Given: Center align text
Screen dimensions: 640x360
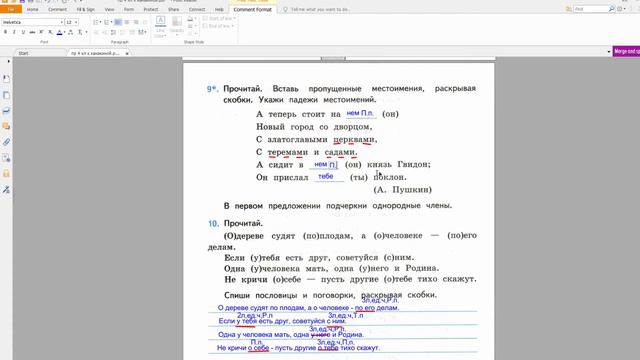Looking at the screenshot, I should coord(127,22).
